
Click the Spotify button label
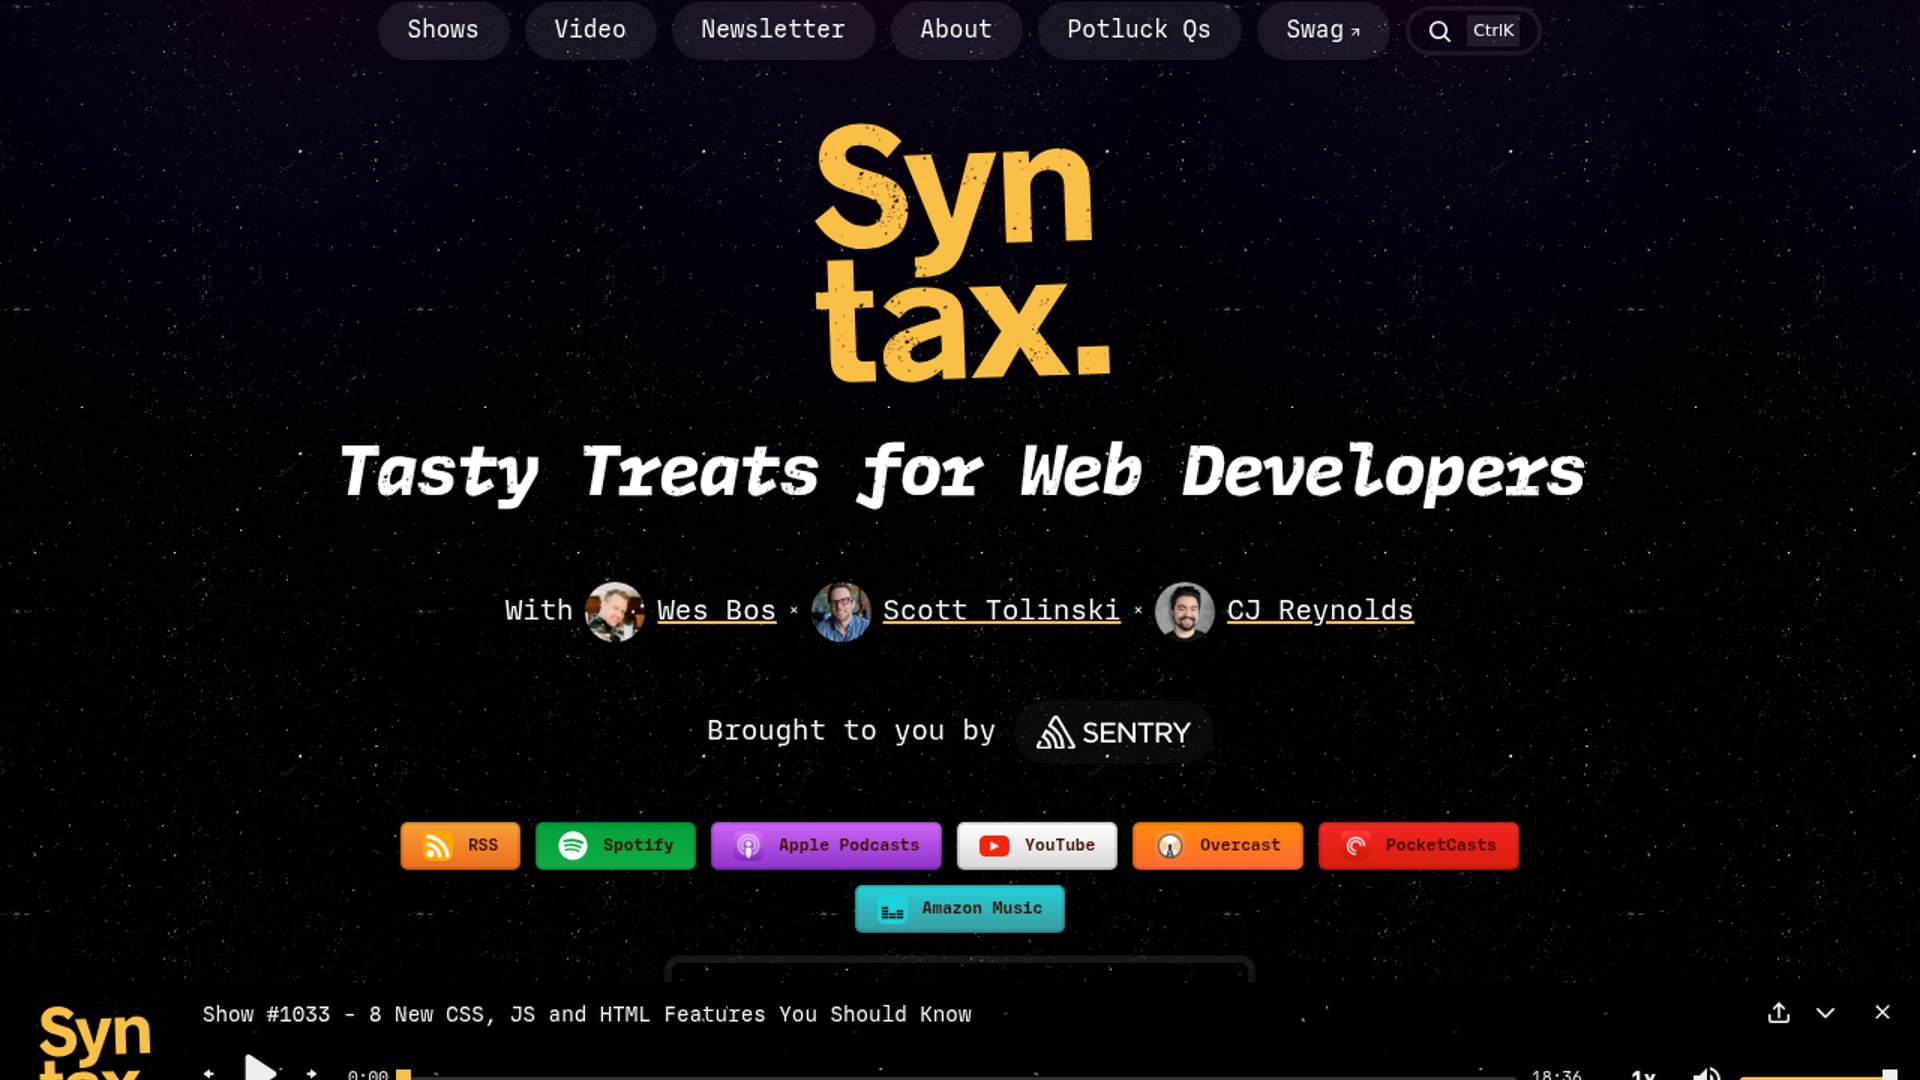[638, 845]
